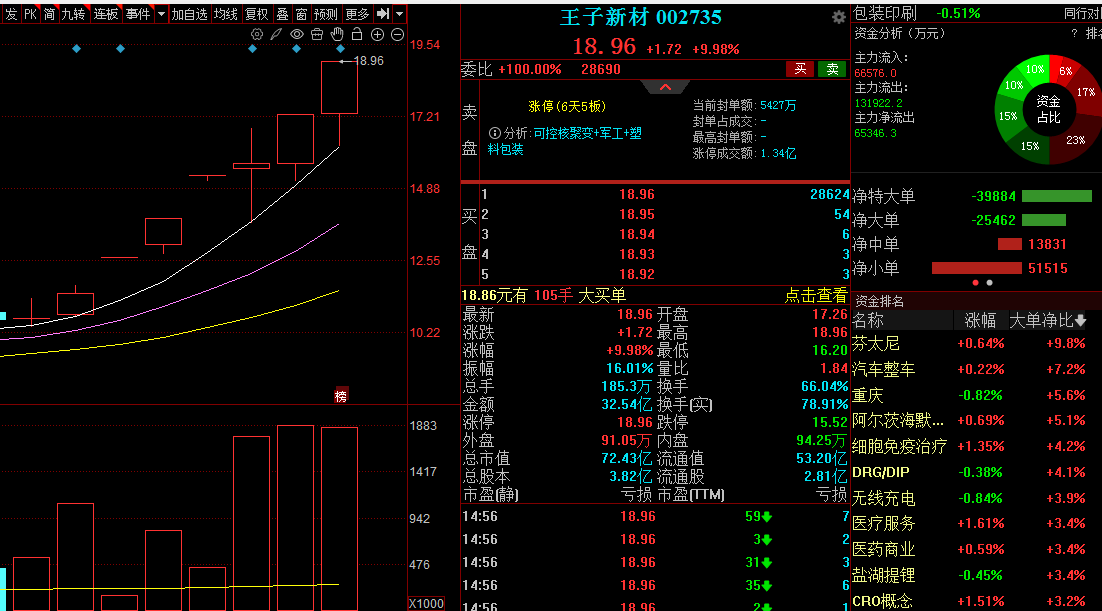1102x611 pixels.
Task: Click the 涨停(6天5板) label
Action: pos(566,106)
